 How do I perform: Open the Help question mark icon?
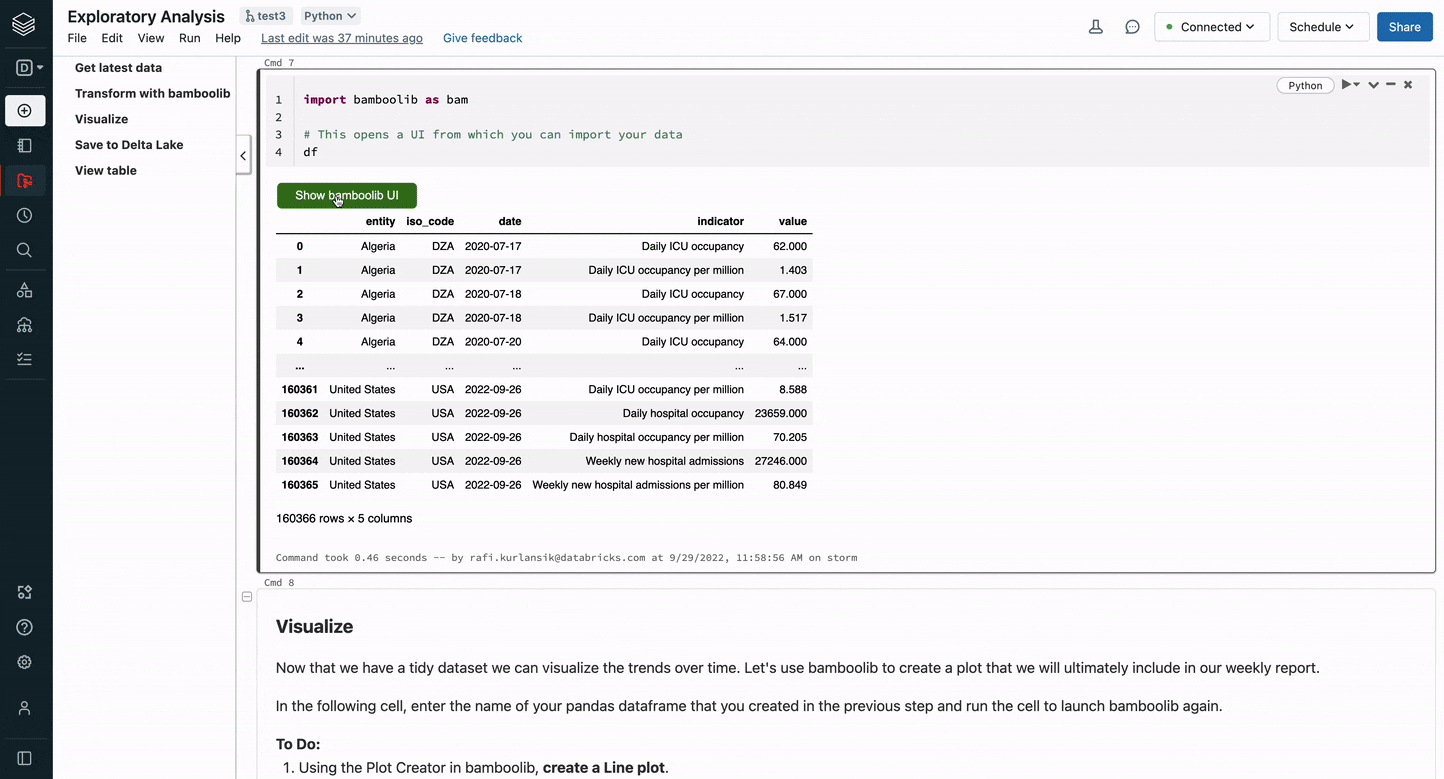(x=25, y=627)
